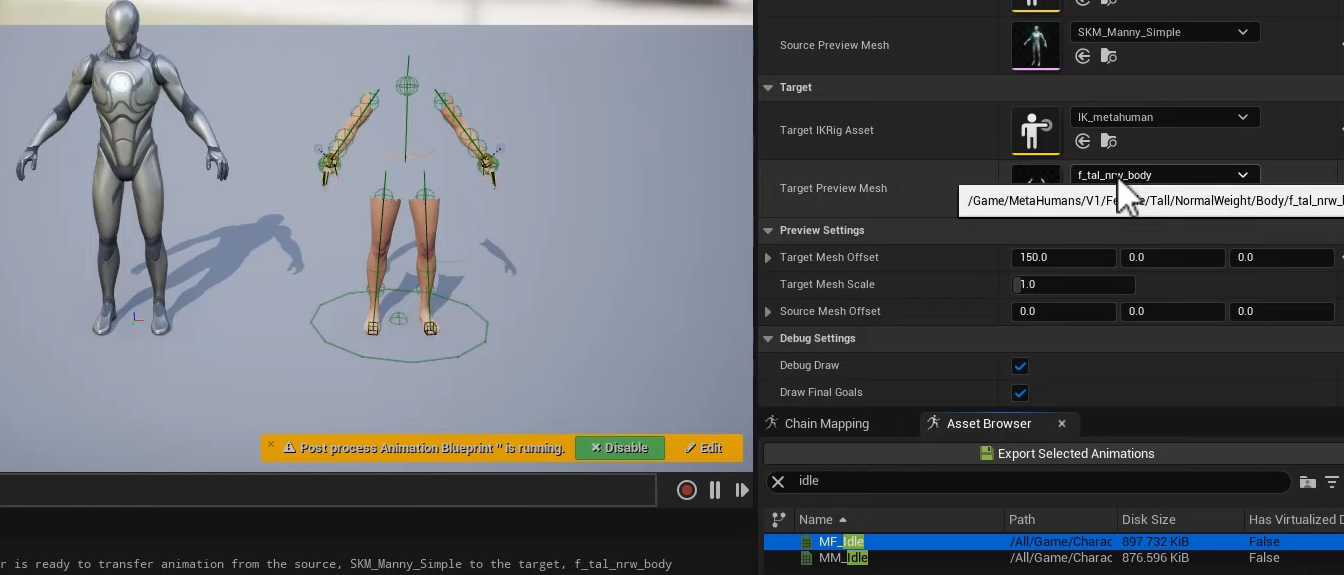Click the 876.596 KiB disk size cell
Screen dimensions: 1344x575
(1155, 558)
